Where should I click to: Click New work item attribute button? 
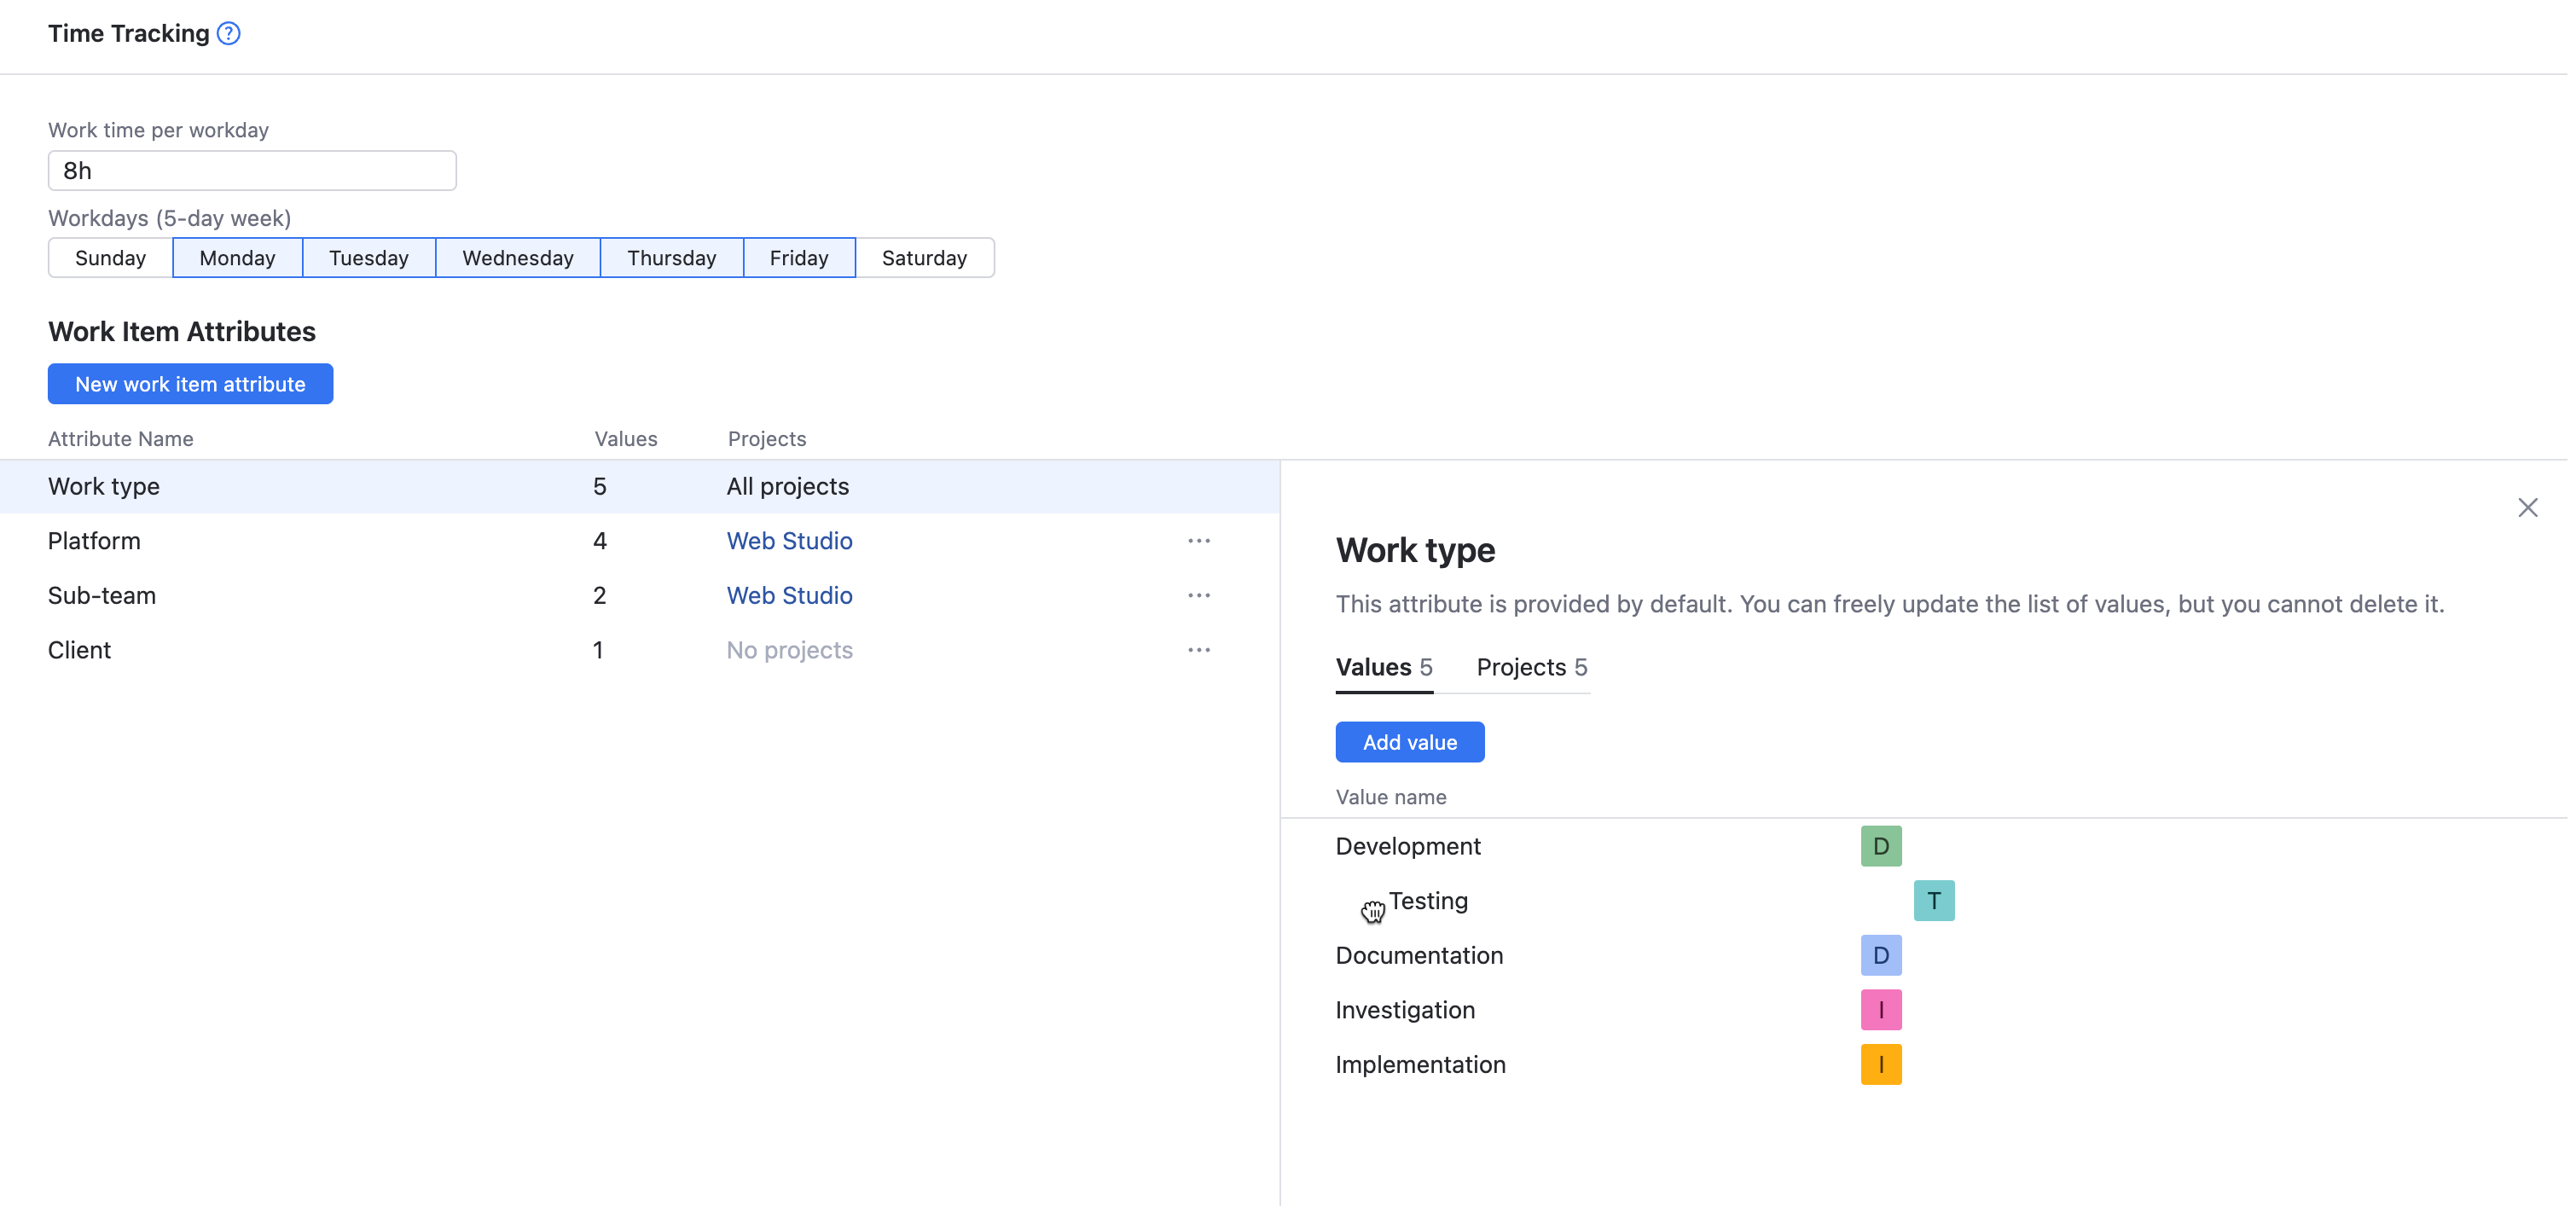[x=190, y=384]
